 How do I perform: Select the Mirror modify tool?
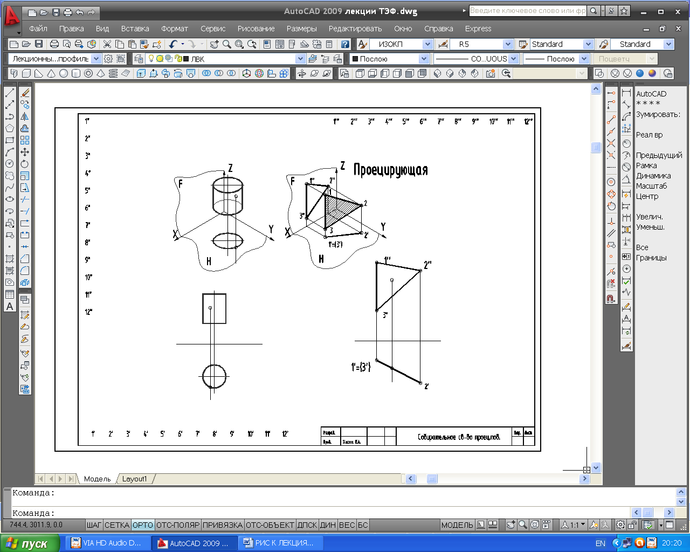pyautogui.click(x=25, y=117)
